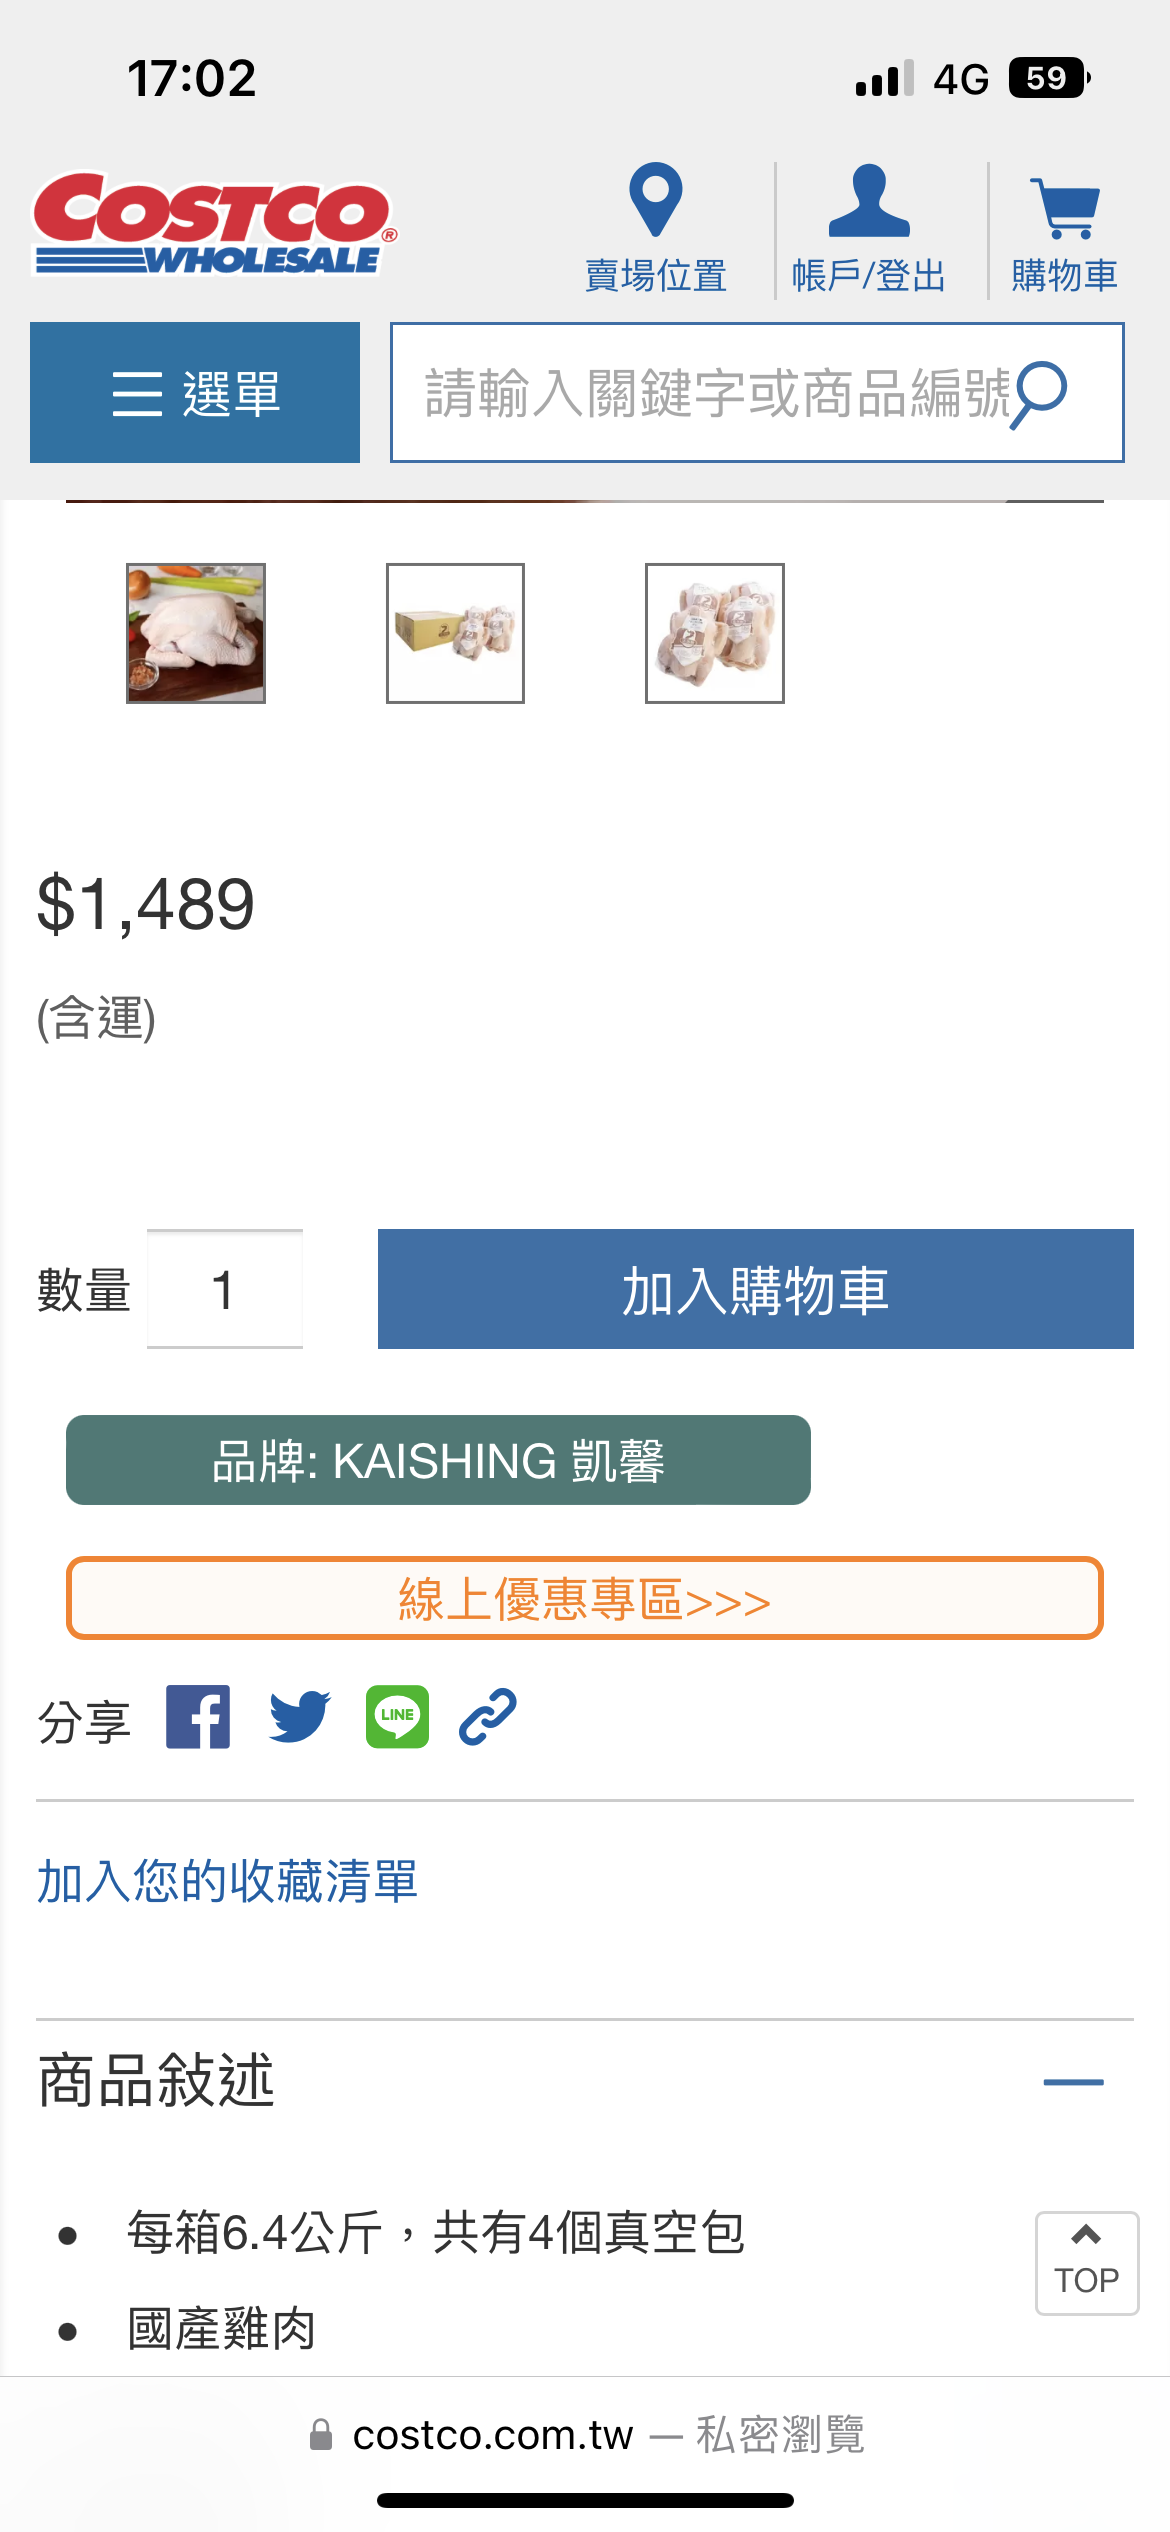The height and width of the screenshot is (2532, 1170).
Task: Focus the keyword search input field
Action: pos(700,392)
